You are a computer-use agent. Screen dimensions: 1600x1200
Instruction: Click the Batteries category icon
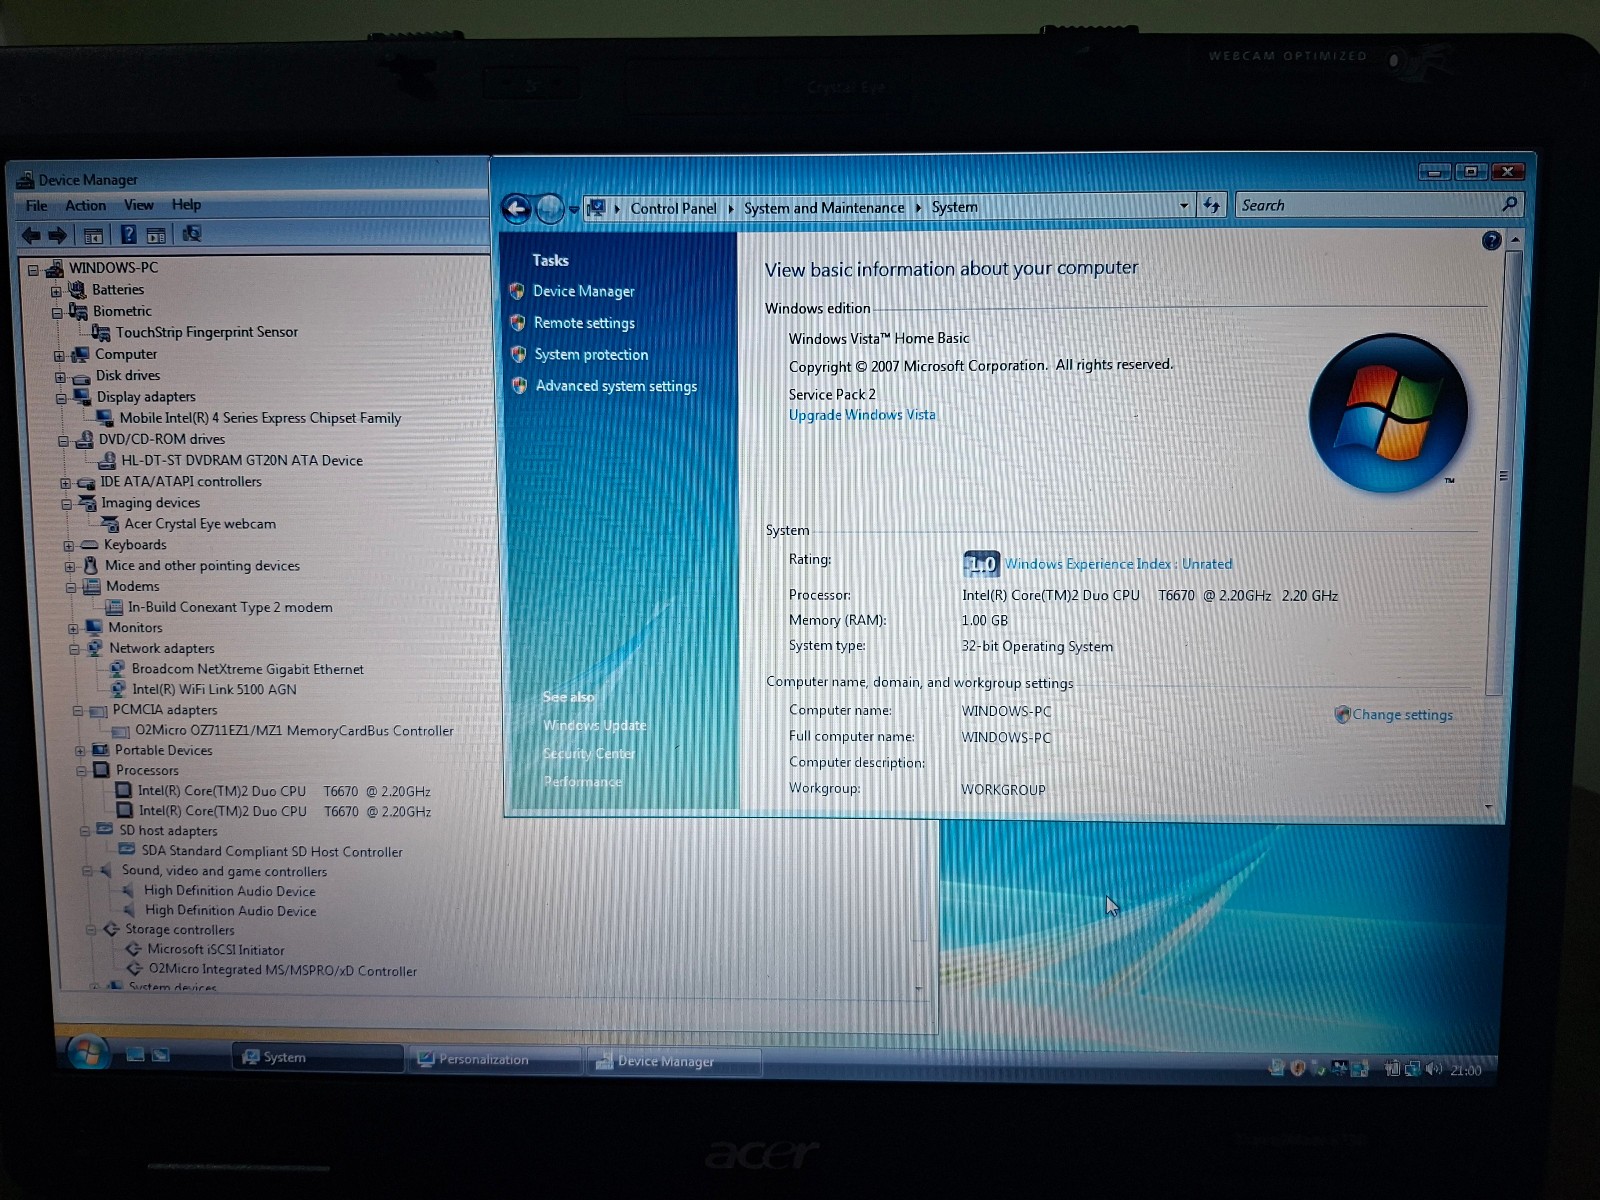coord(76,290)
